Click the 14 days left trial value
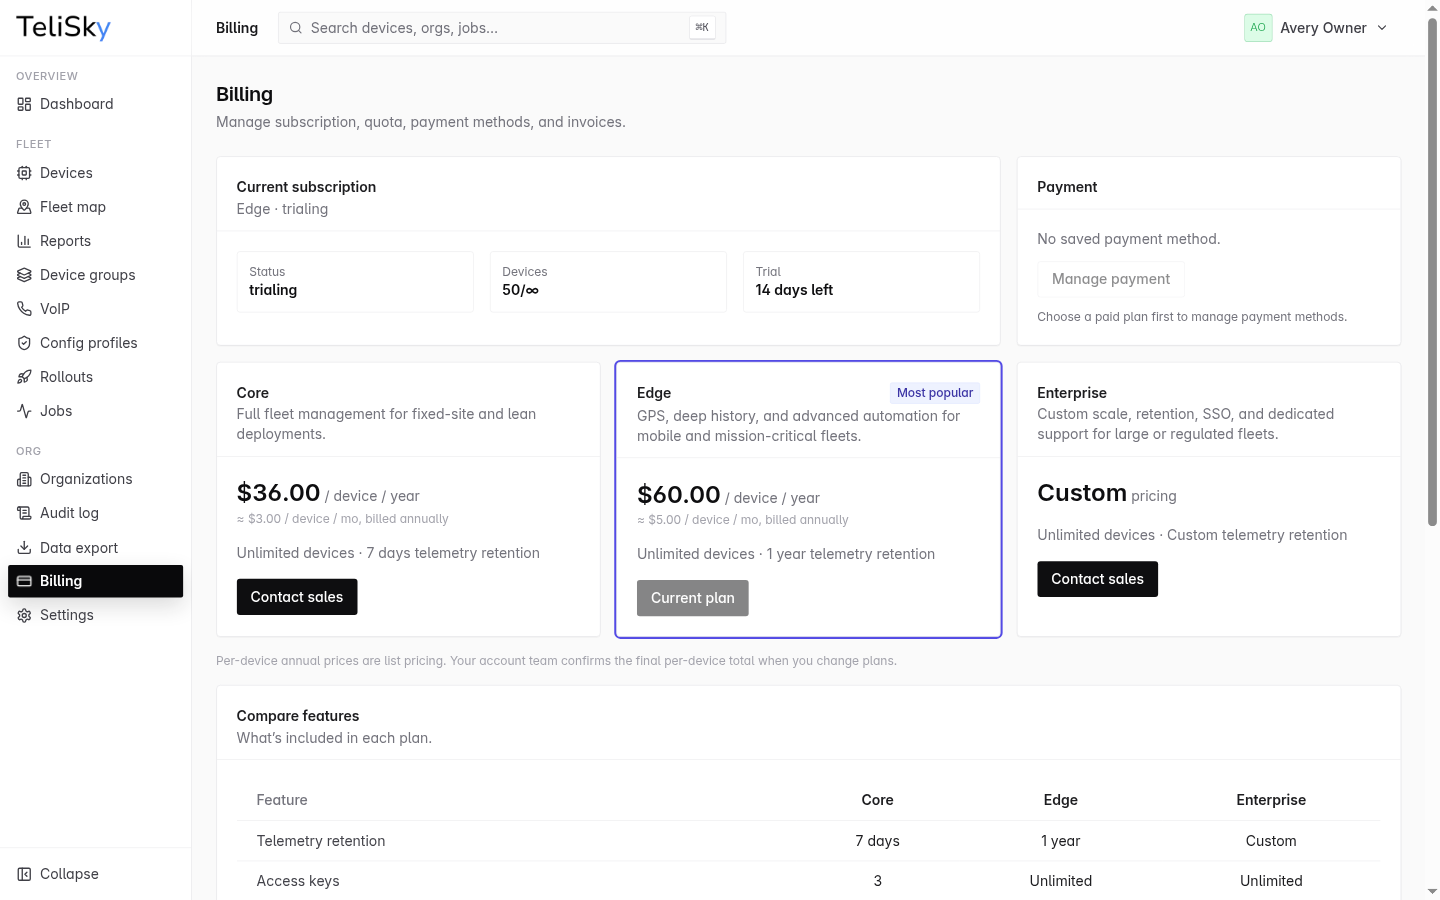 [x=794, y=290]
